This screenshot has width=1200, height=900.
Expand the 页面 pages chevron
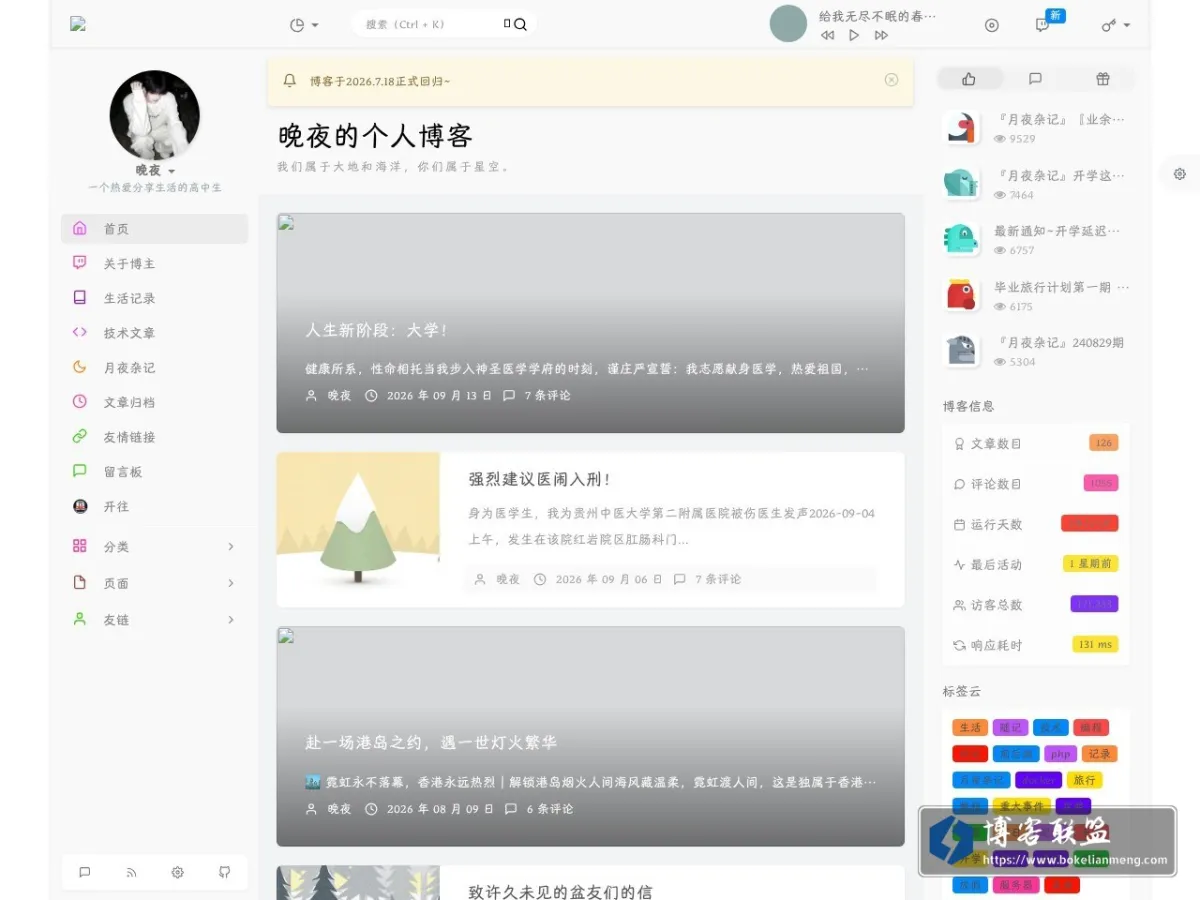(231, 583)
